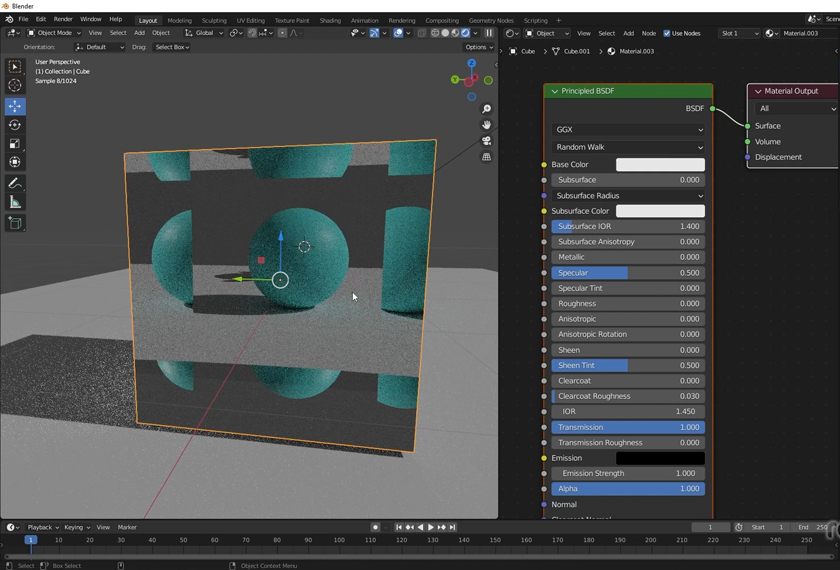Switch perspective/orthographic with the grid icon
840x570 pixels.
pyautogui.click(x=487, y=157)
